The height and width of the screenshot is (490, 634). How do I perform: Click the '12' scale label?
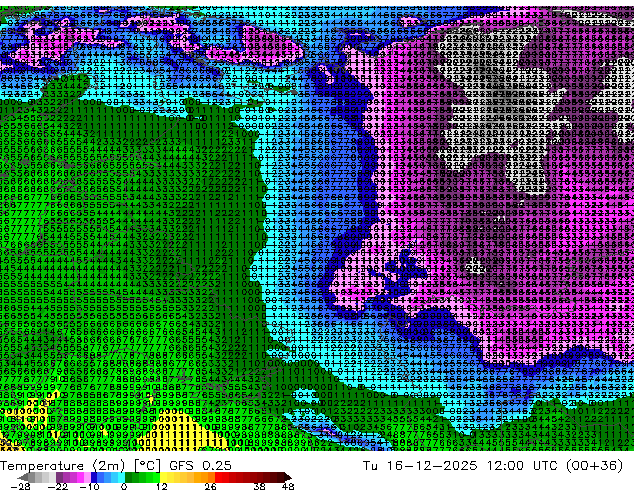point(162,486)
